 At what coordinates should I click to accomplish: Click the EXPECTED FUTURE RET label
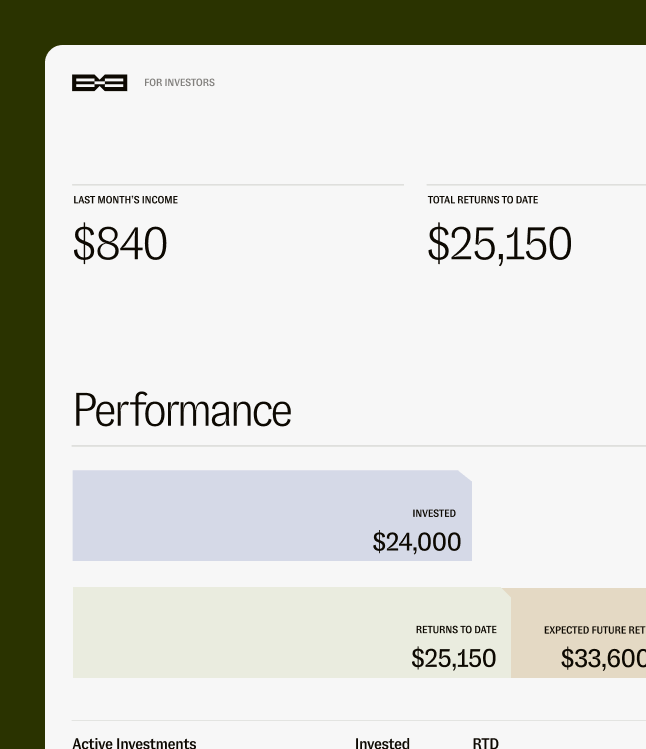pos(594,630)
